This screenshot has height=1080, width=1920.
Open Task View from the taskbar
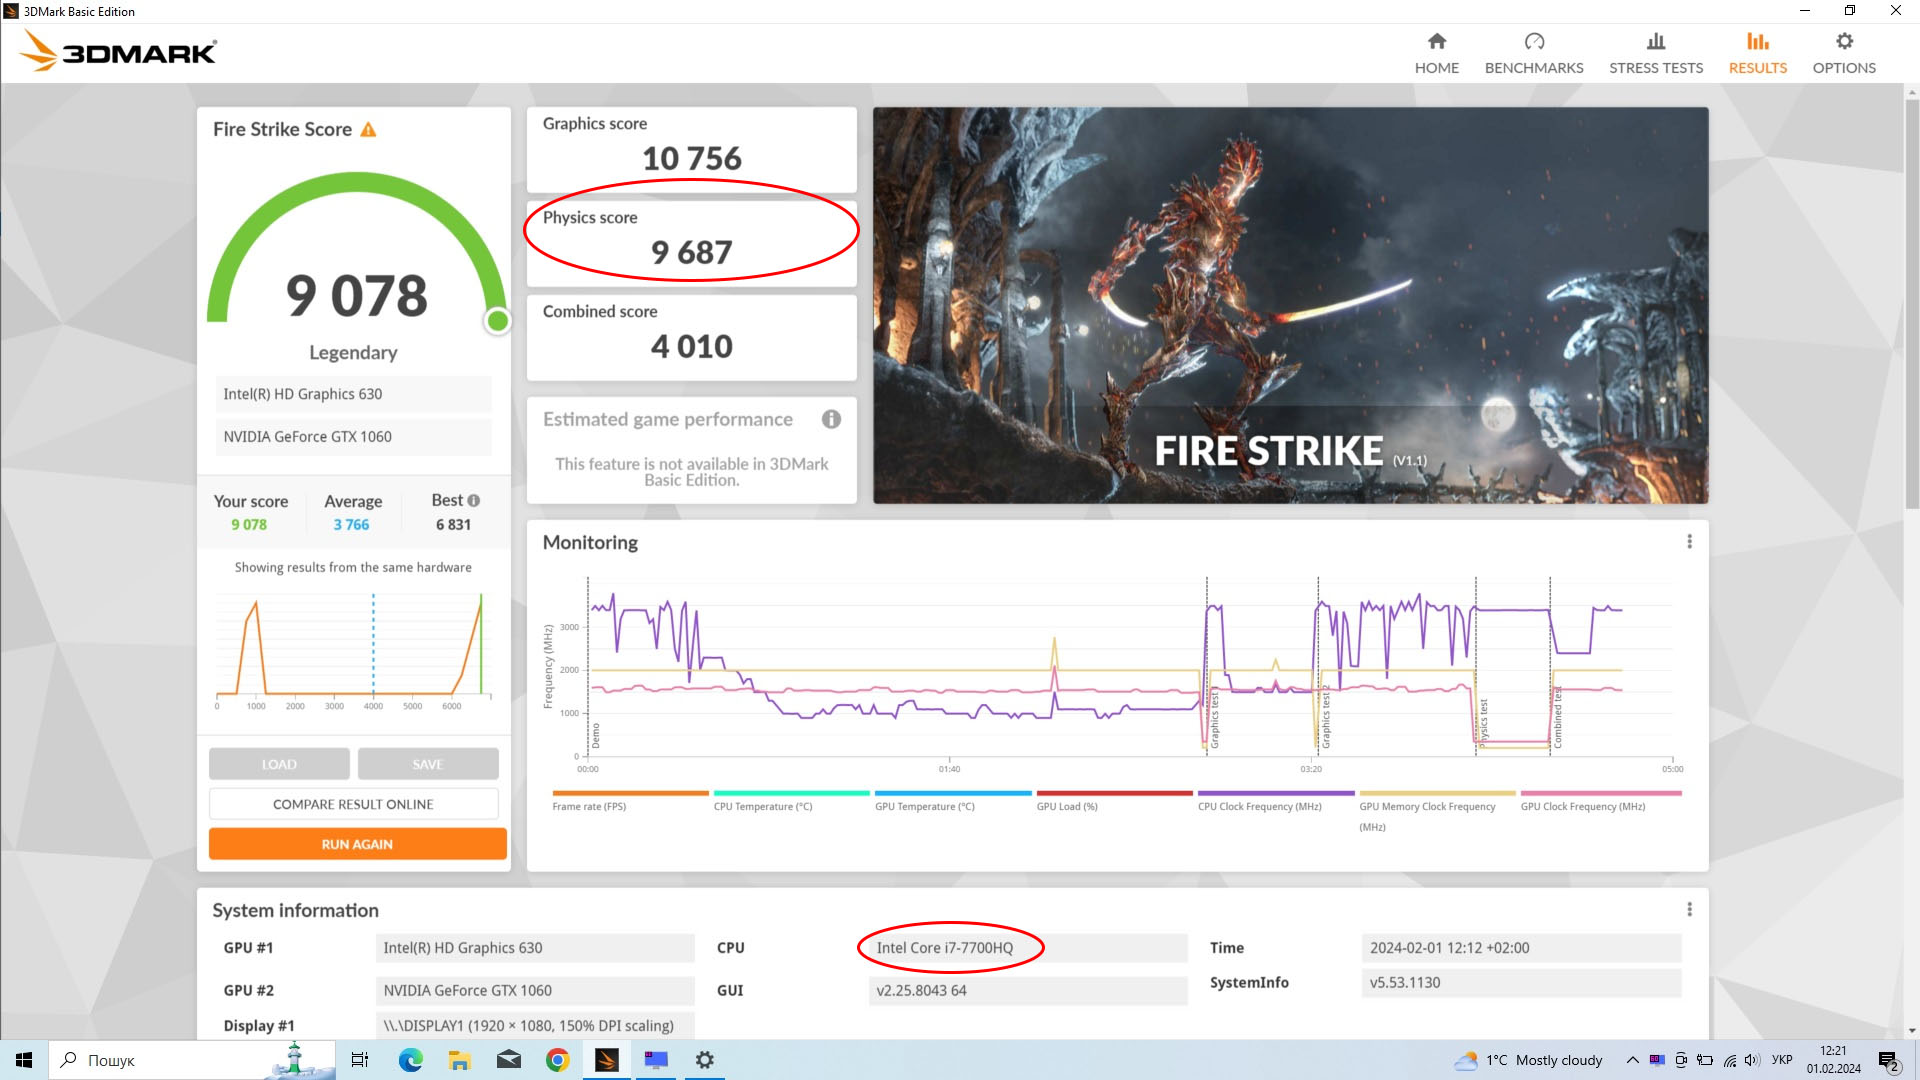[x=360, y=1060]
